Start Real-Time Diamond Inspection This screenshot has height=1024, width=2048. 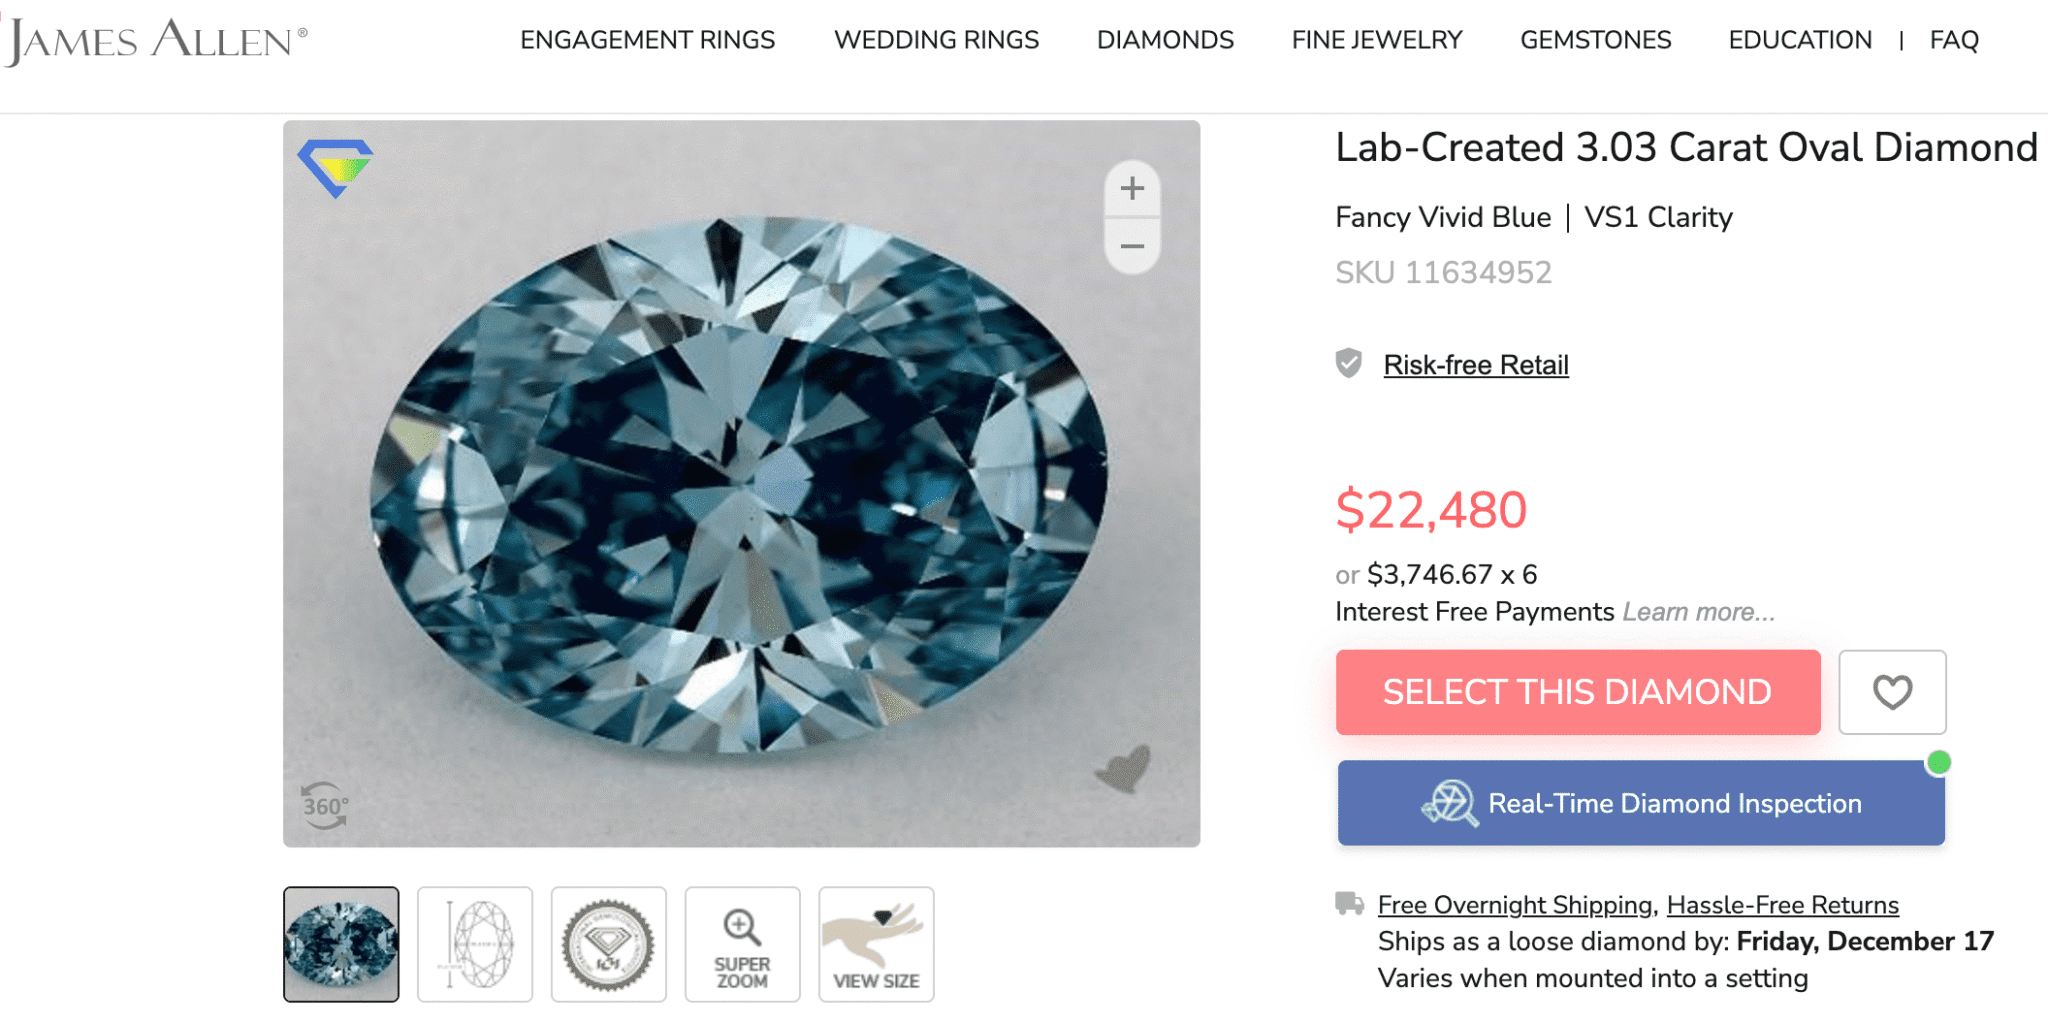1641,803
